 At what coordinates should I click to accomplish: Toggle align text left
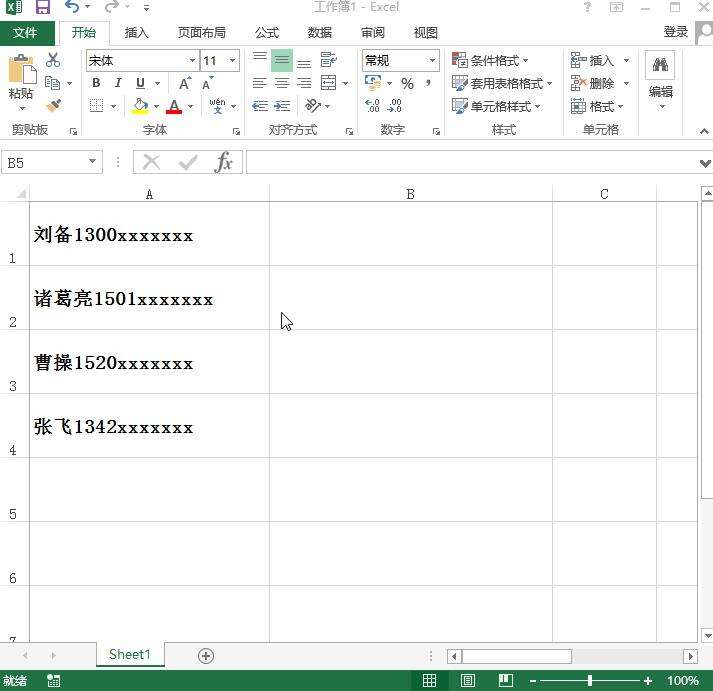click(x=260, y=83)
